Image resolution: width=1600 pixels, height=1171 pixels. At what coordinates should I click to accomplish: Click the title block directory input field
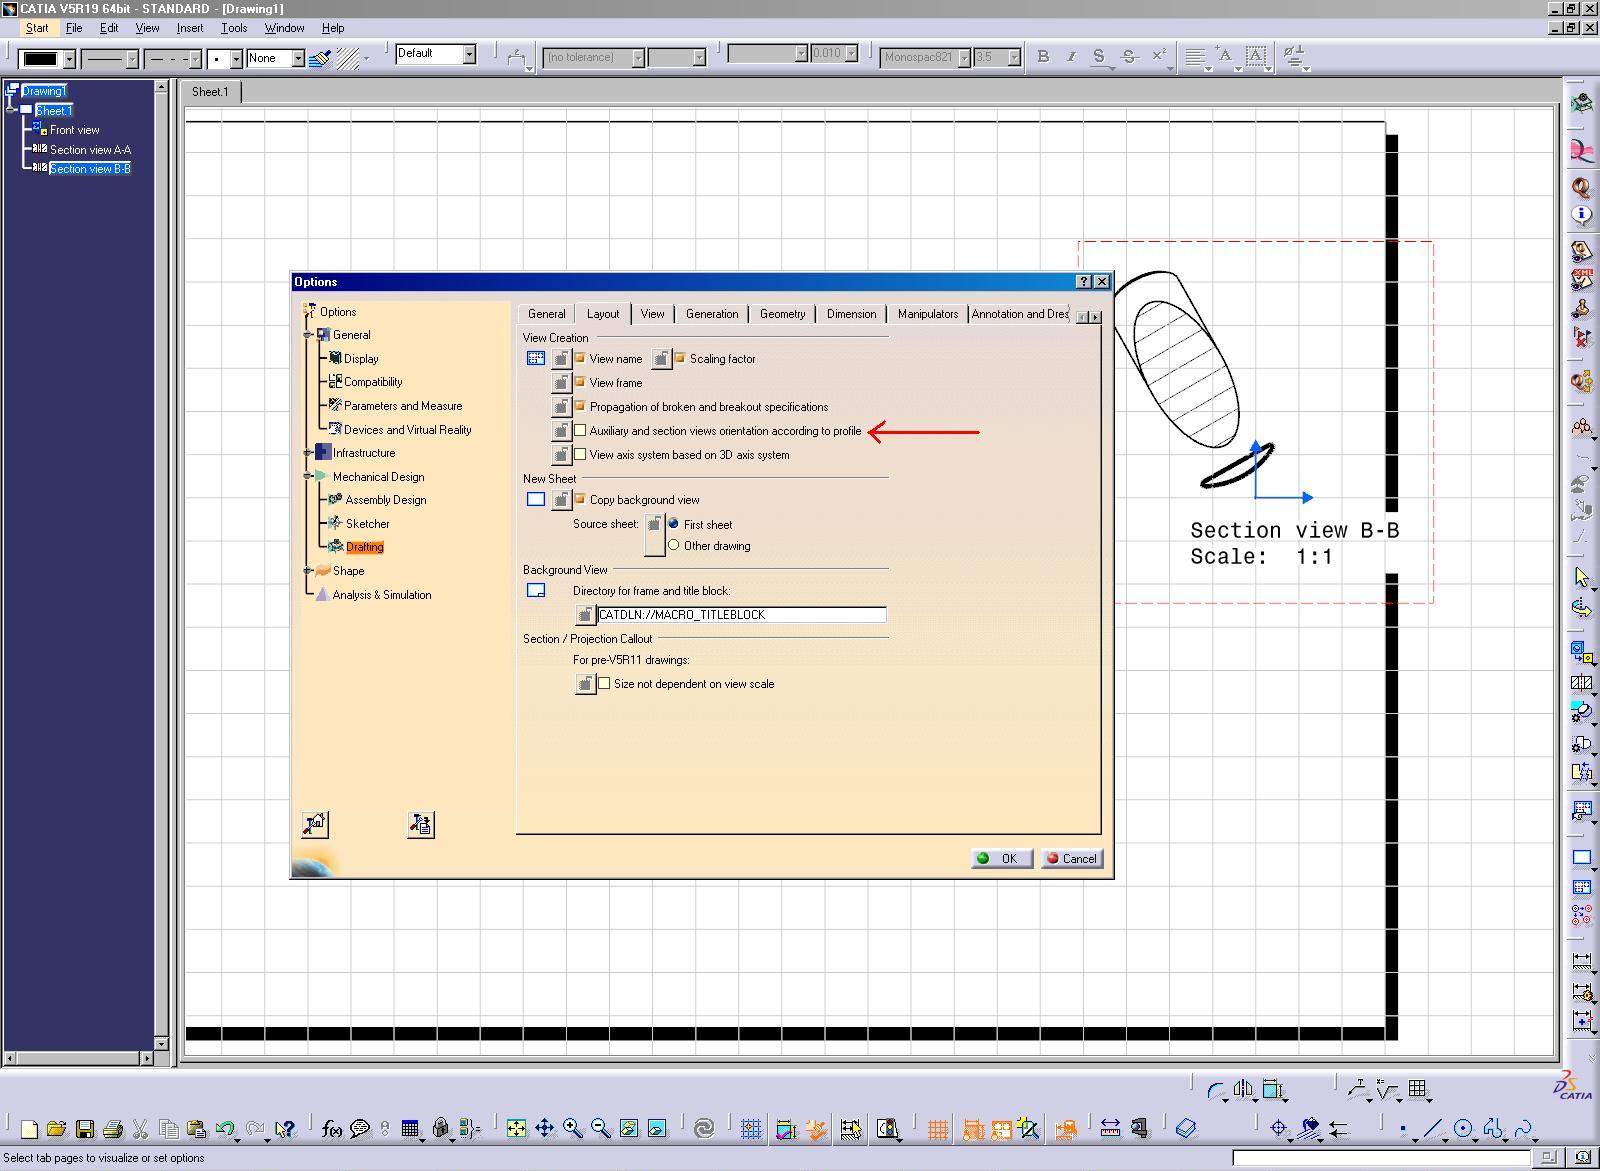(741, 615)
